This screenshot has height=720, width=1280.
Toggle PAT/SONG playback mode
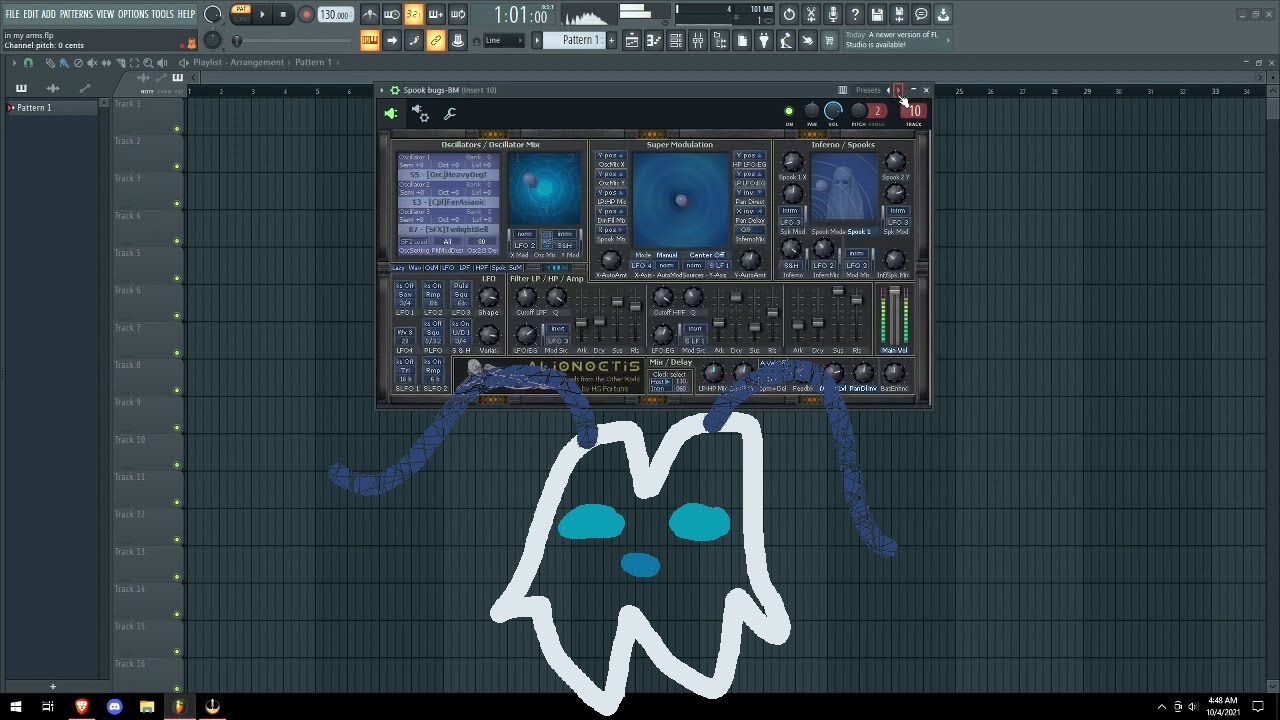pyautogui.click(x=241, y=14)
